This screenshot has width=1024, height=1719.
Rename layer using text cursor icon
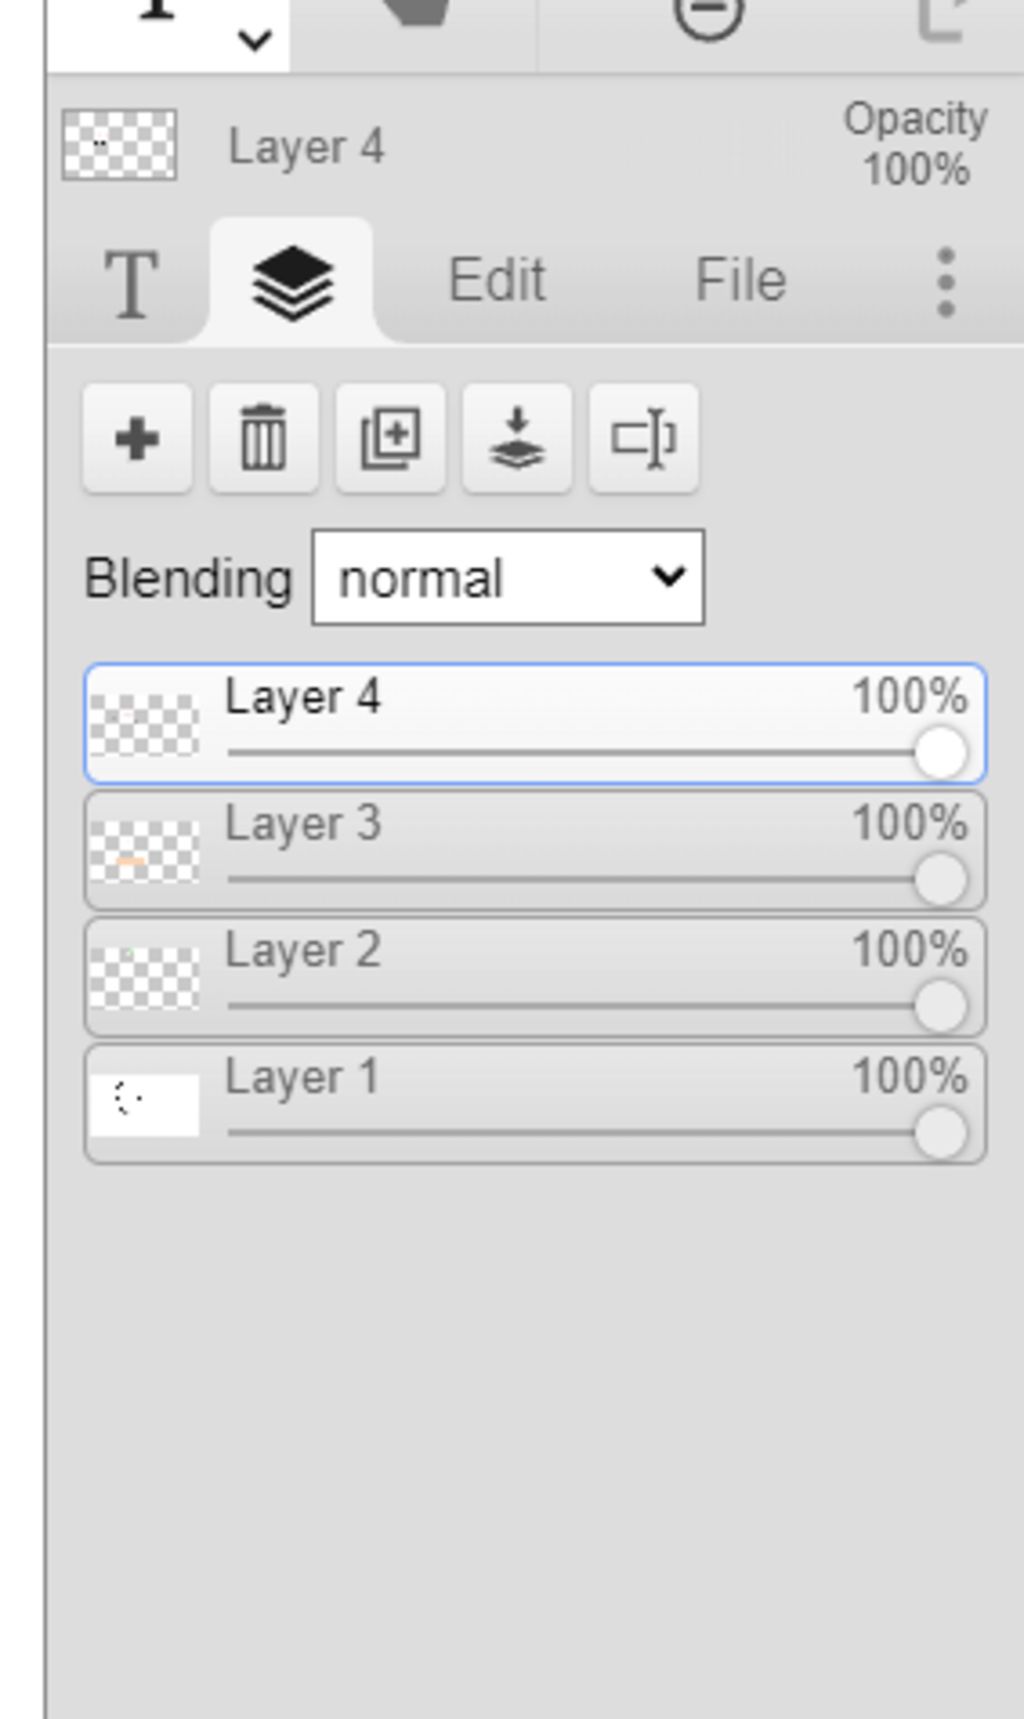coord(644,439)
